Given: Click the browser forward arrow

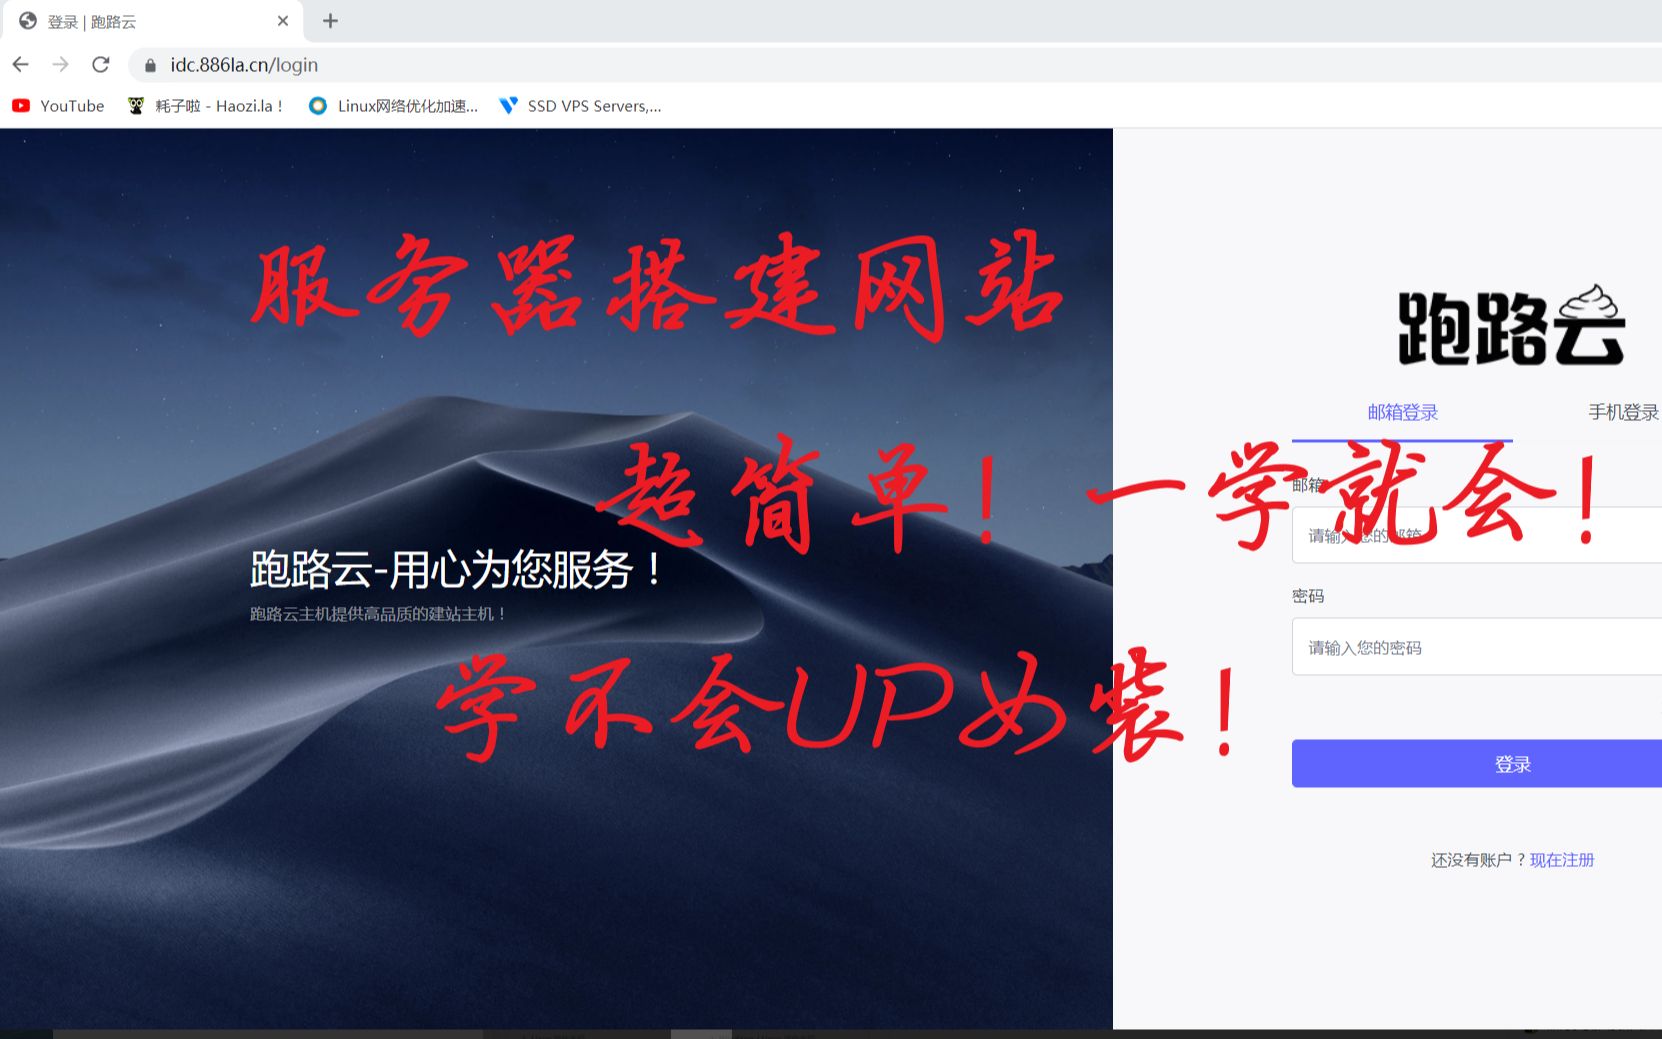Looking at the screenshot, I should click(60, 64).
